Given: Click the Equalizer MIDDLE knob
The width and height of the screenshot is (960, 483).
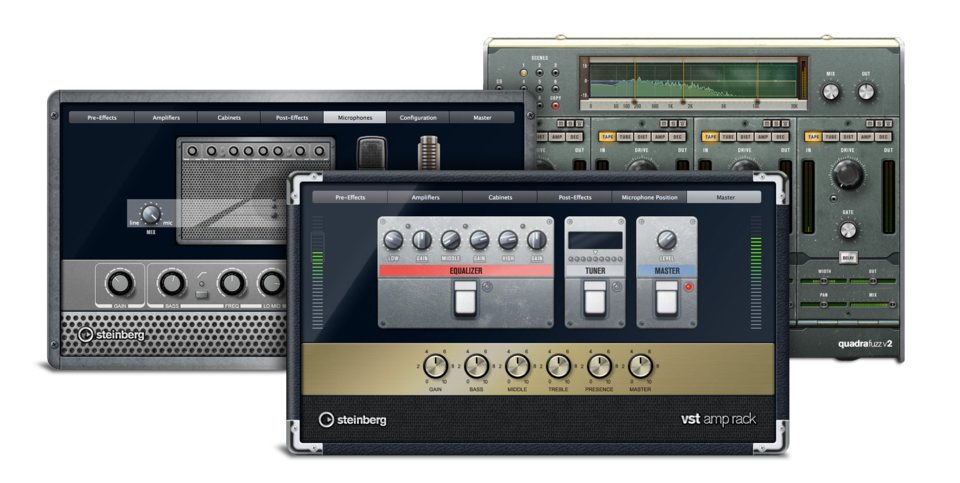Looking at the screenshot, I should 451,240.
